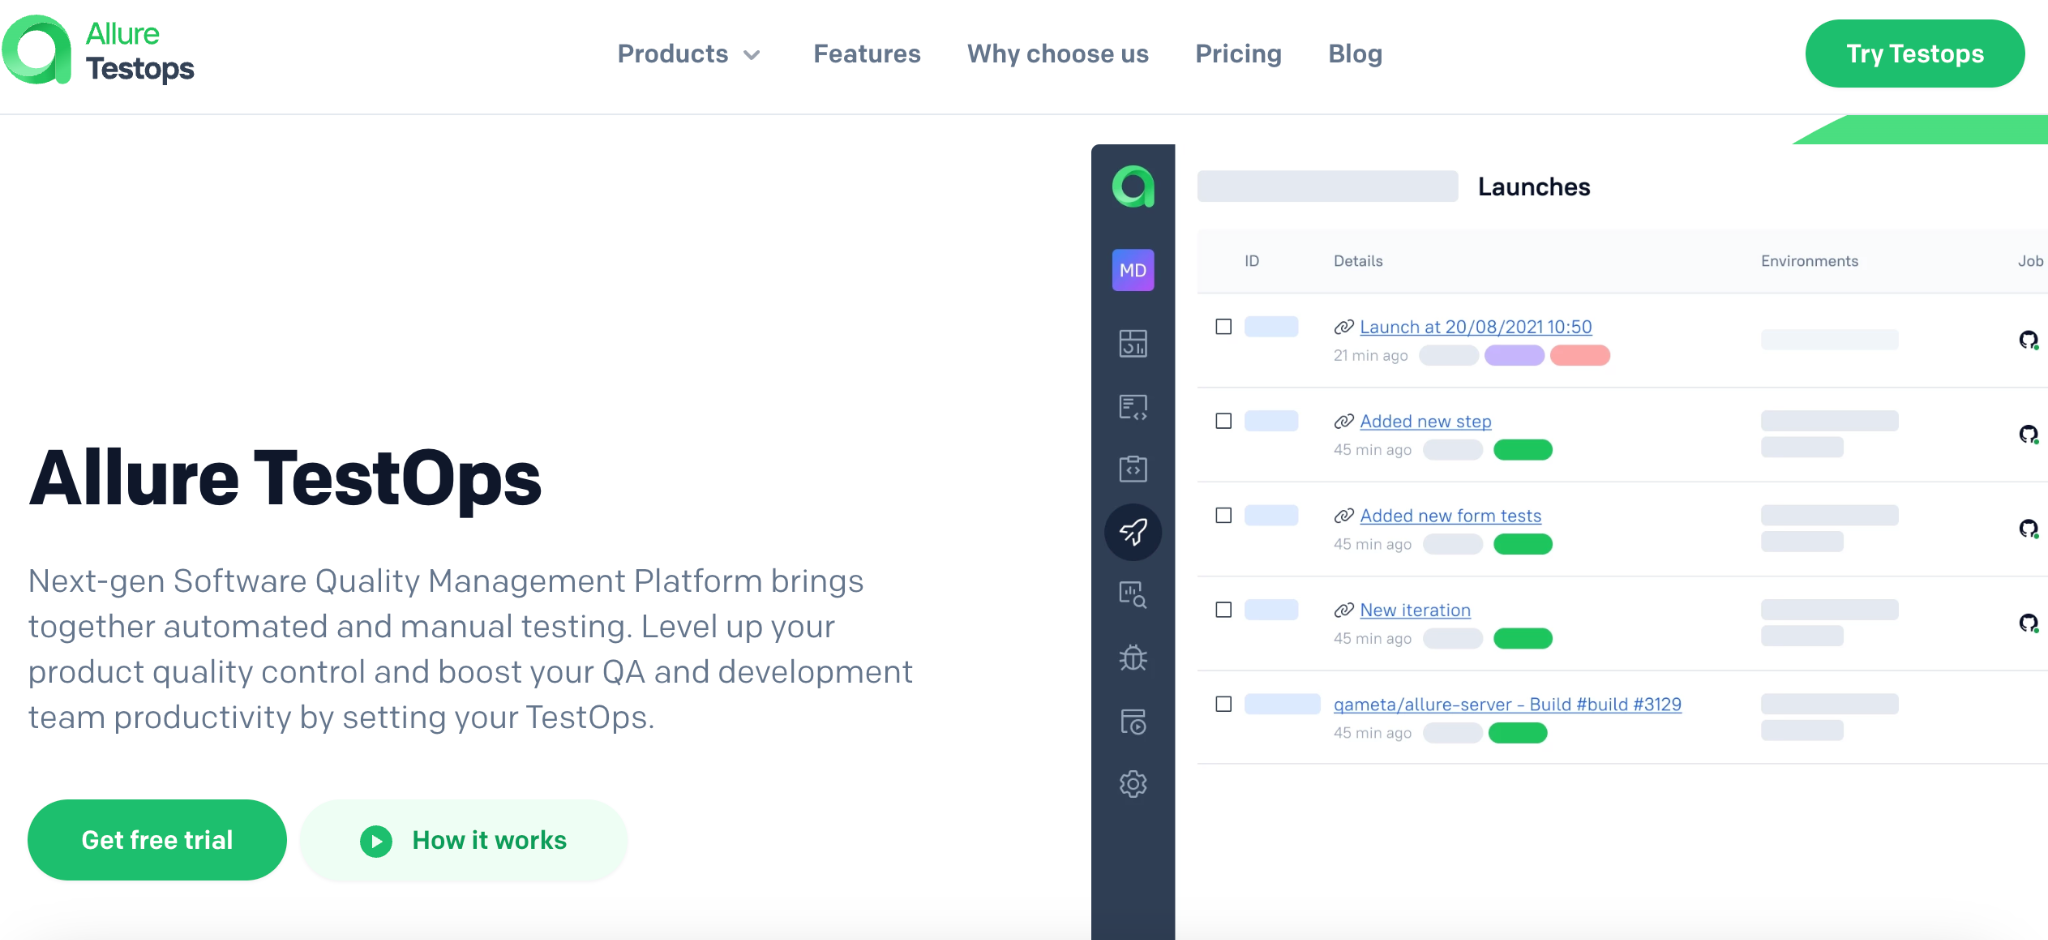The width and height of the screenshot is (2048, 940).
Task: Expand the Products dropdown menu
Action: pyautogui.click(x=688, y=54)
